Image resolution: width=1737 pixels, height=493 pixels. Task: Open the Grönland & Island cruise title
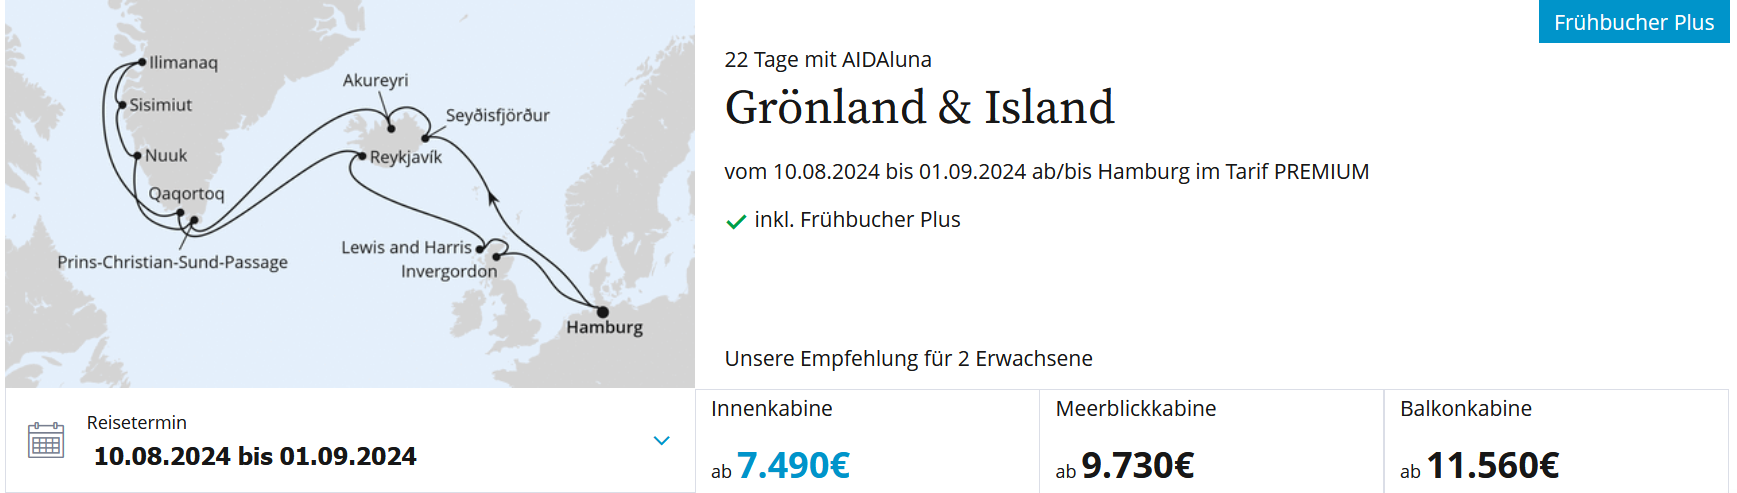[919, 108]
